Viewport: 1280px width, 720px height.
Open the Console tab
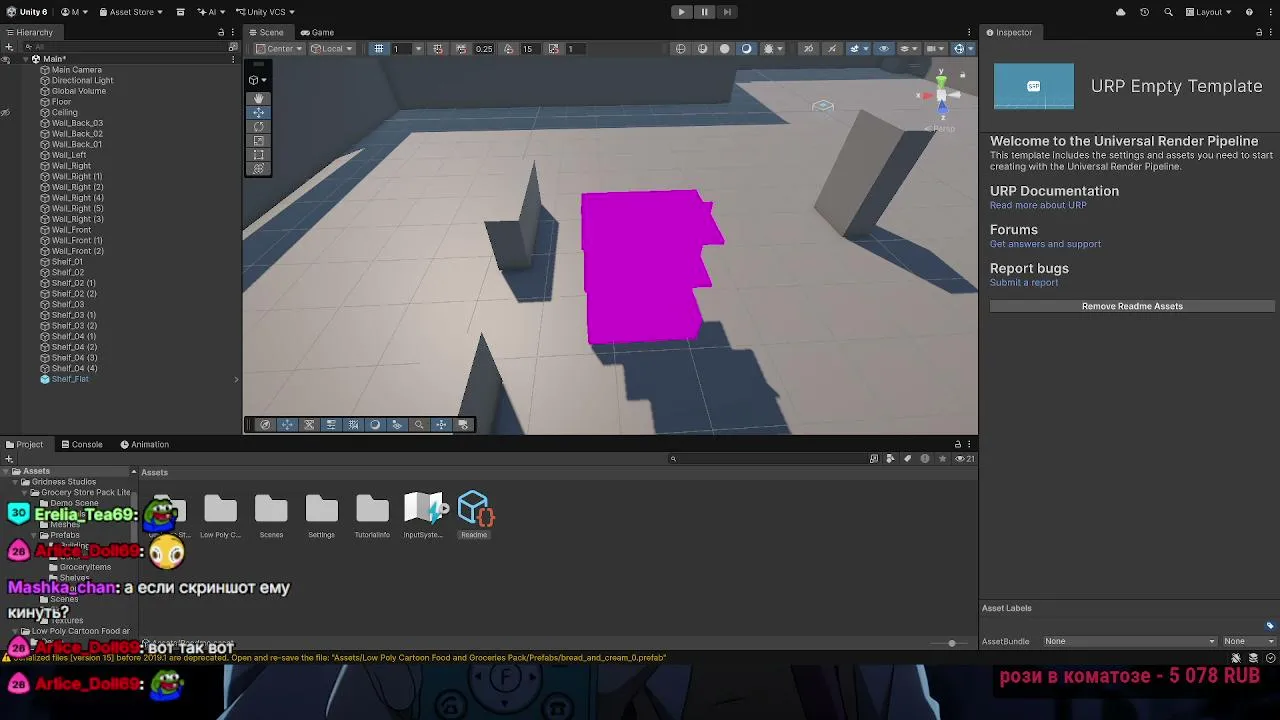click(x=82, y=445)
